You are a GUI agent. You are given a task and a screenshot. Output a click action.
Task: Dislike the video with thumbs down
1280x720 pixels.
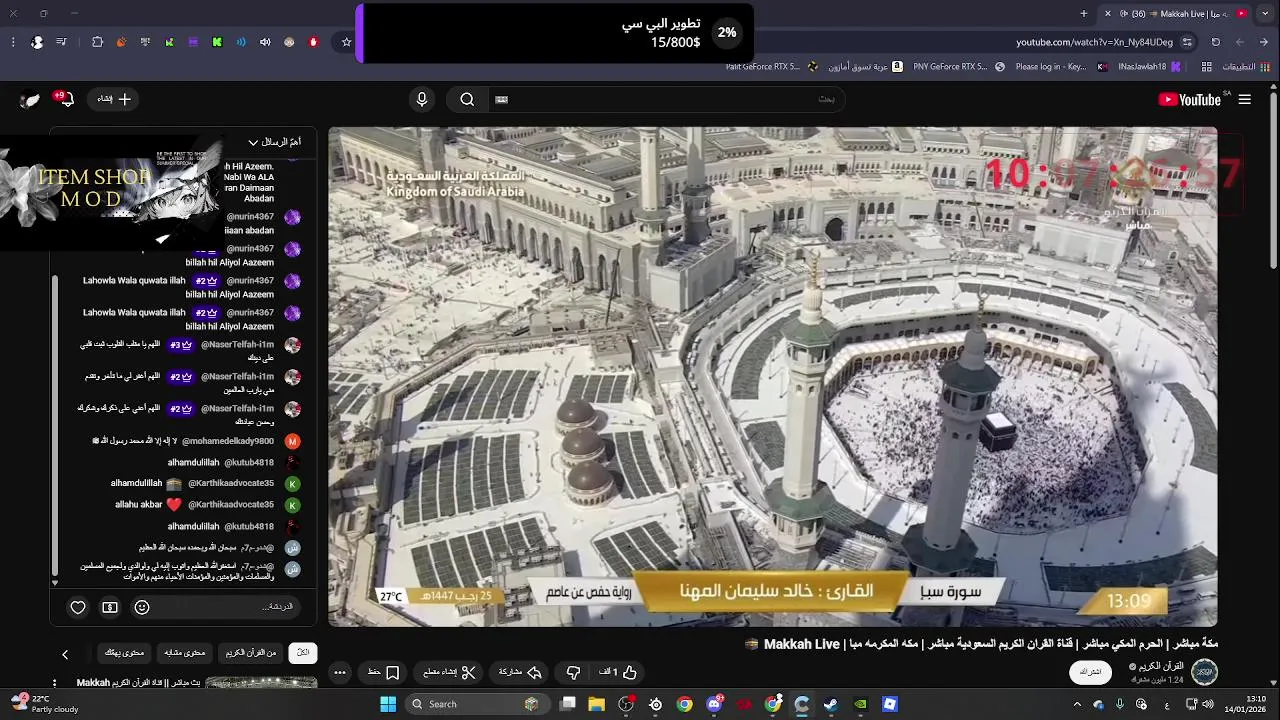tap(573, 672)
